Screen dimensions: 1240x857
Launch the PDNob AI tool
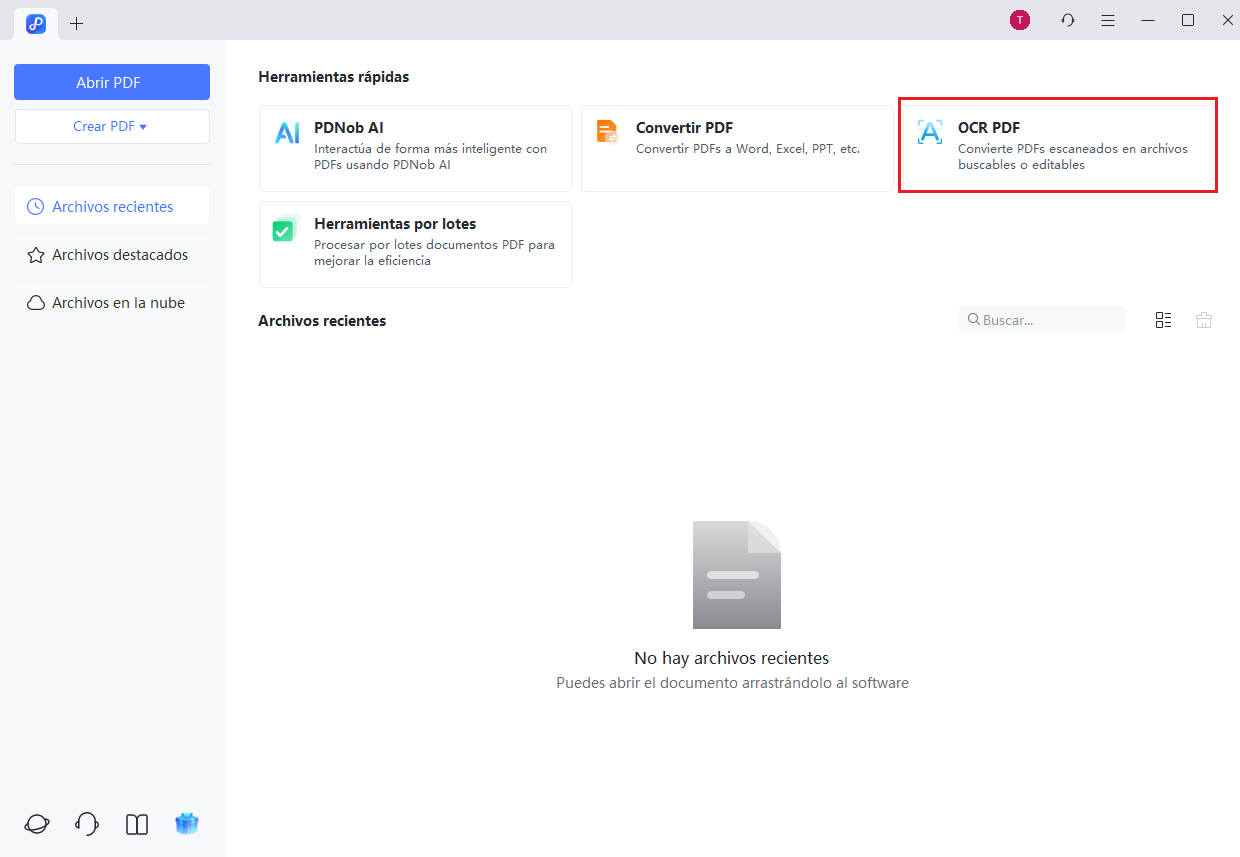point(414,148)
